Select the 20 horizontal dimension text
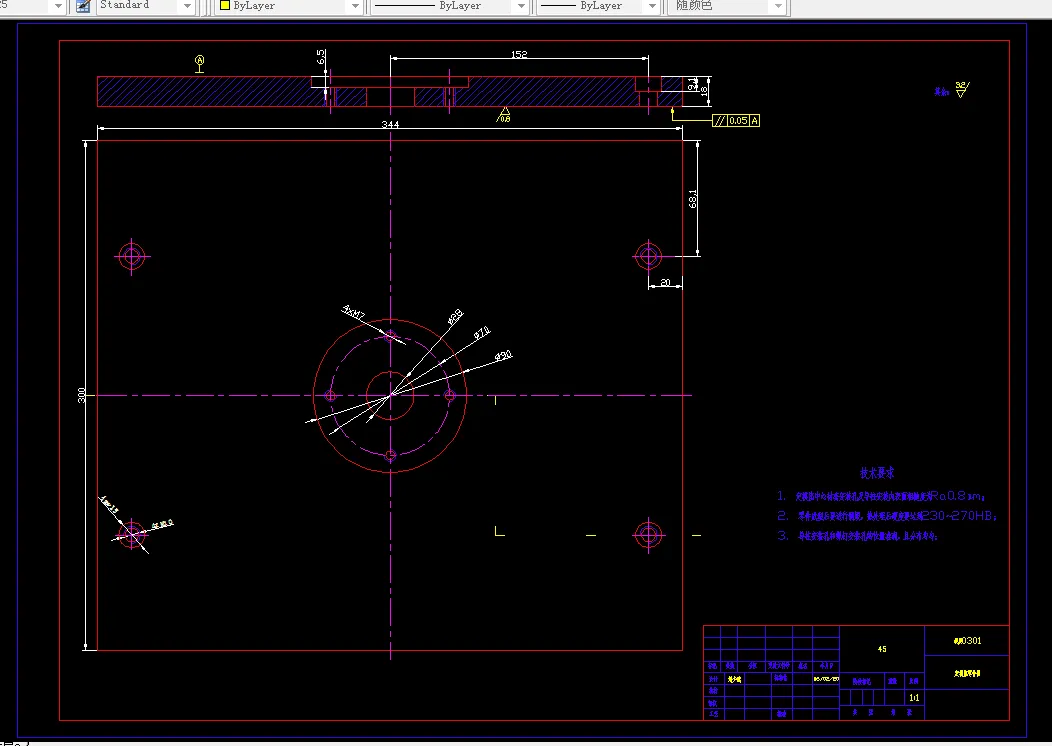 pyautogui.click(x=665, y=282)
